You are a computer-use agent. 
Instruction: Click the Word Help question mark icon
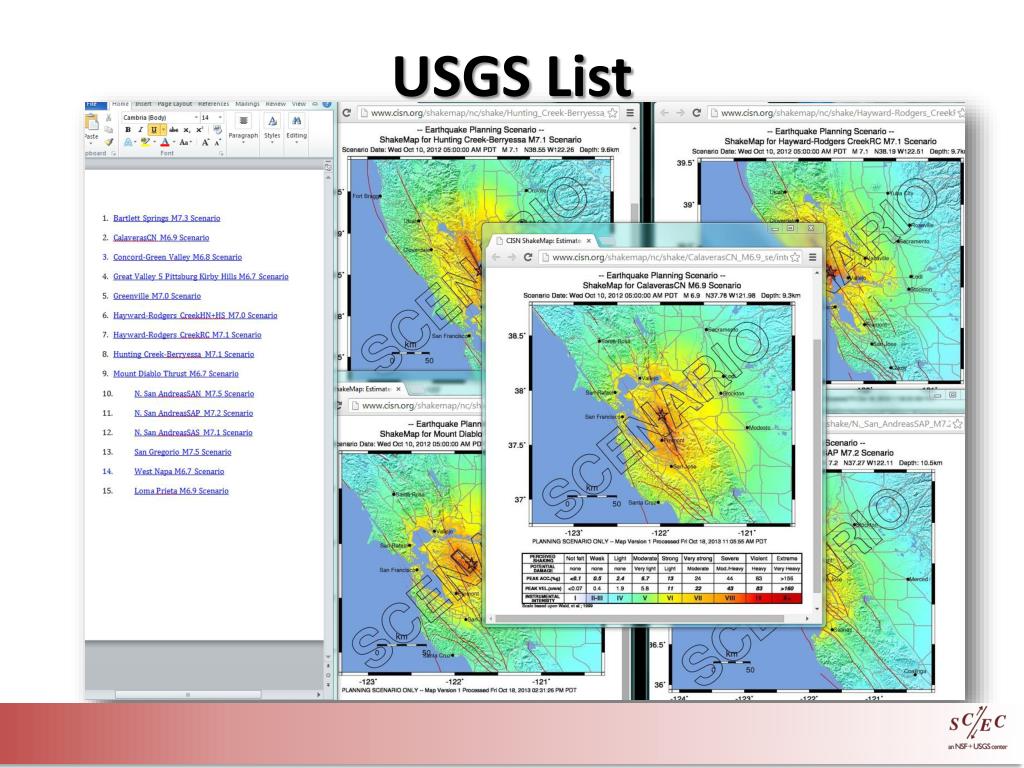(327, 104)
